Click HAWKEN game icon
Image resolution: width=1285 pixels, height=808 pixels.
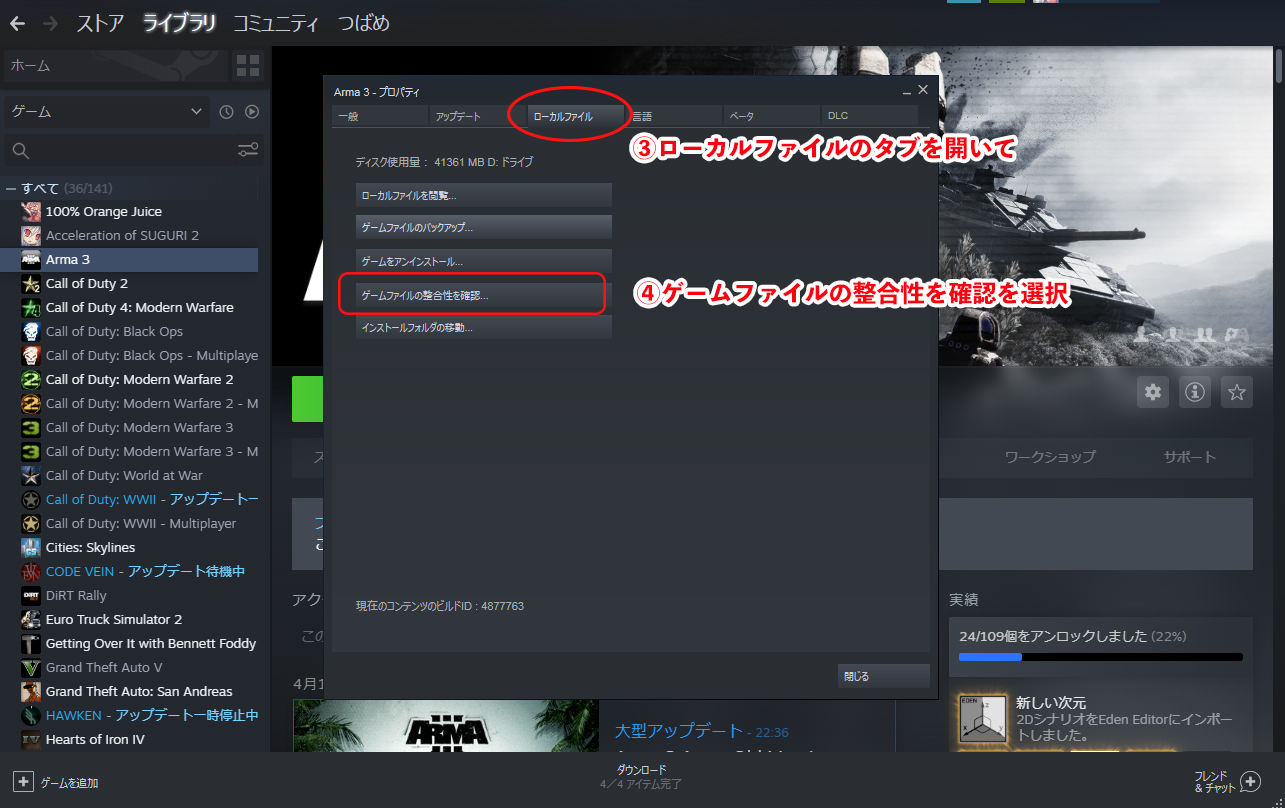31,715
